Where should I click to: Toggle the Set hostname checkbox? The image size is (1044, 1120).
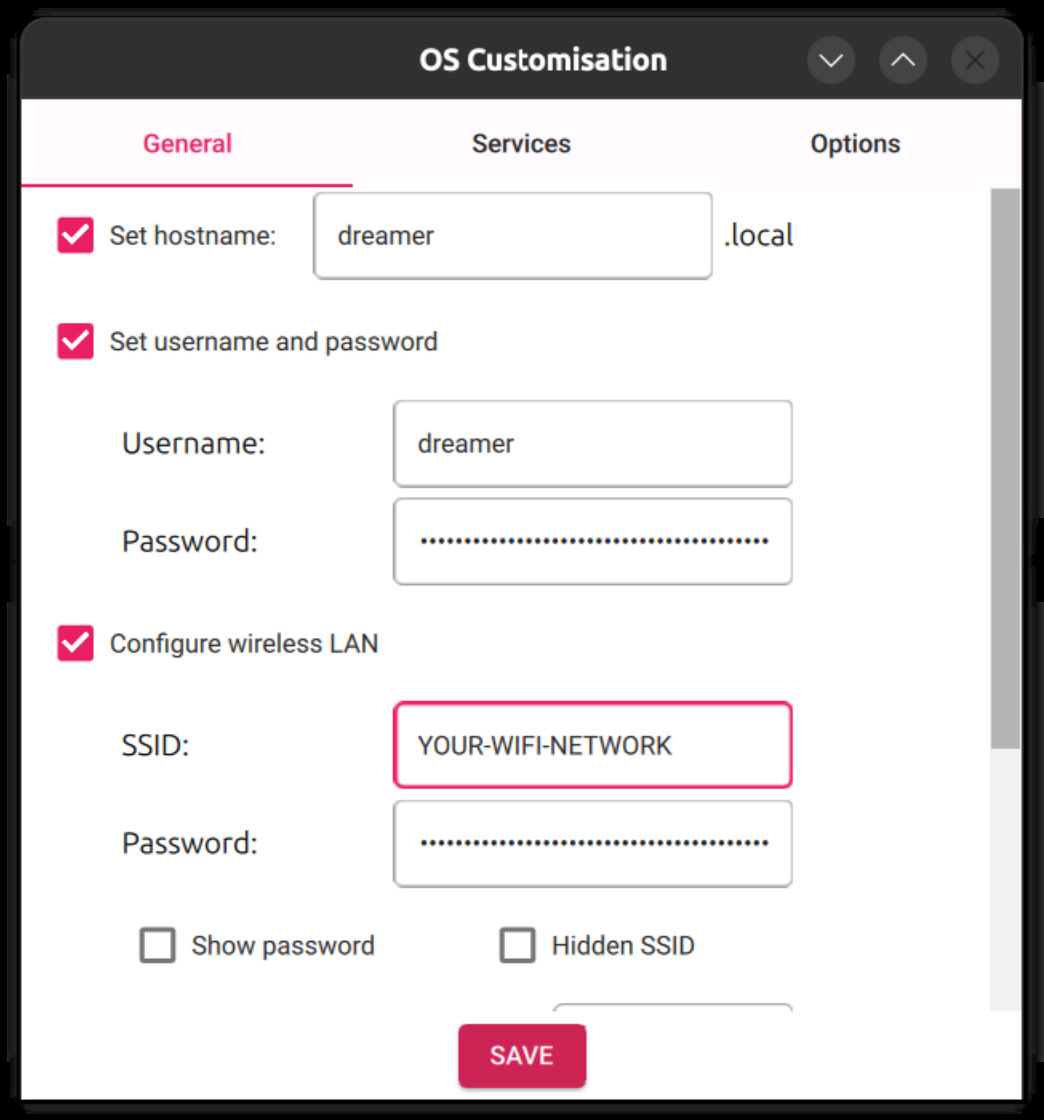75,236
